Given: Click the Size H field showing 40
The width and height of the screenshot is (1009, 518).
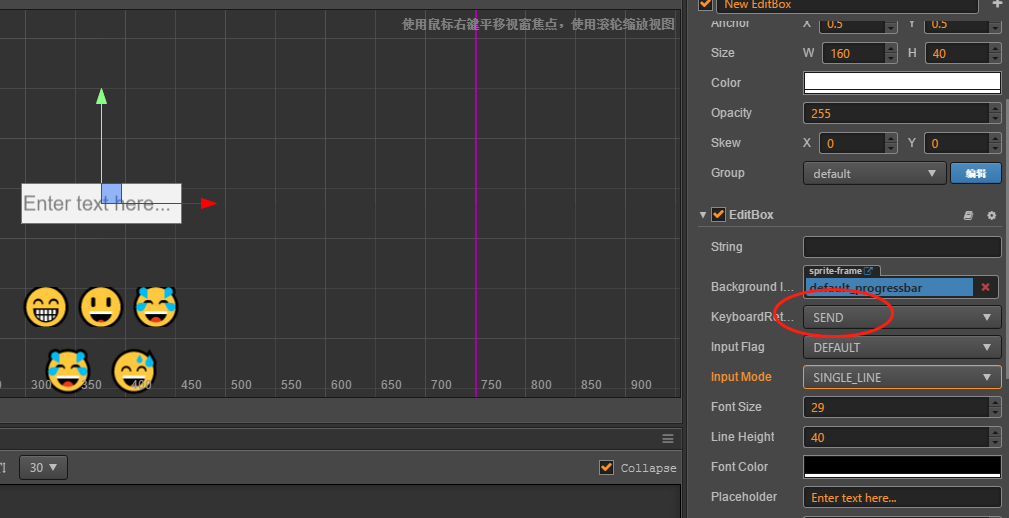Looking at the screenshot, I should (957, 53).
